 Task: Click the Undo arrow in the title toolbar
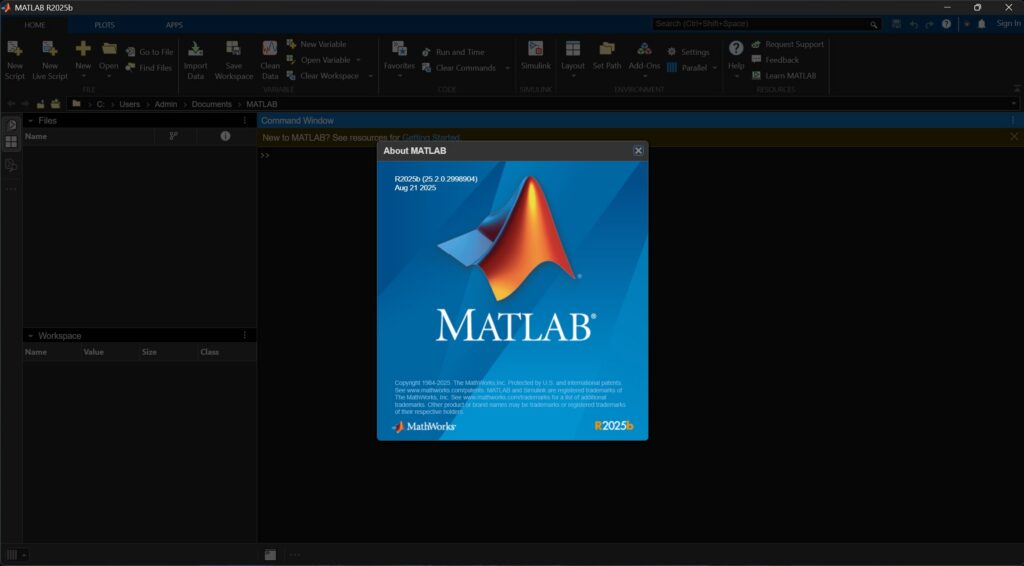(914, 24)
